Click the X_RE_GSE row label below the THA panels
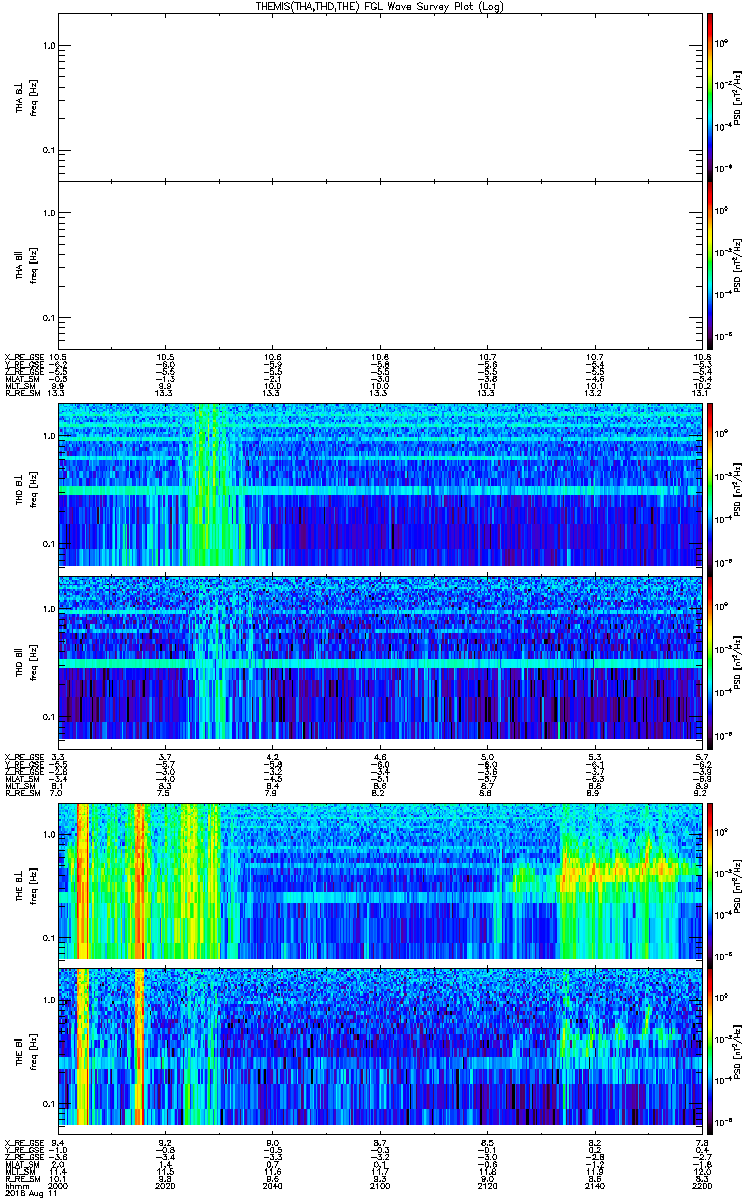This screenshot has height=1200, width=750. pos(23,357)
